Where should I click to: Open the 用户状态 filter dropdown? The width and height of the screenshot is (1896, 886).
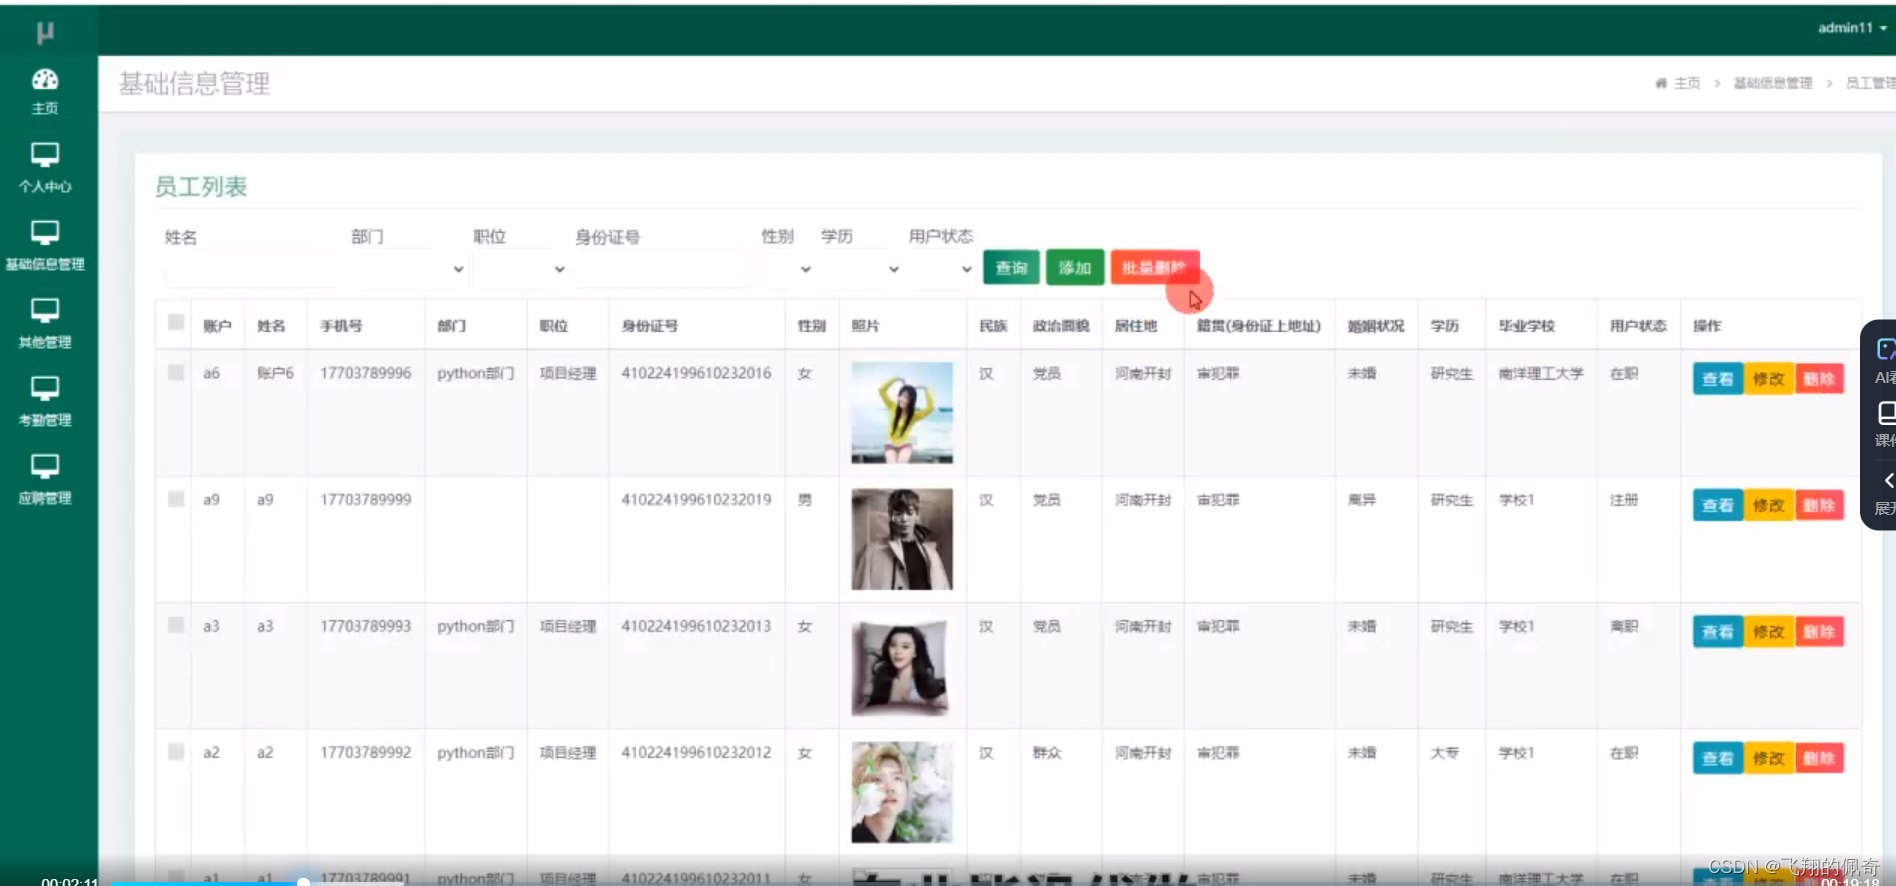point(941,269)
